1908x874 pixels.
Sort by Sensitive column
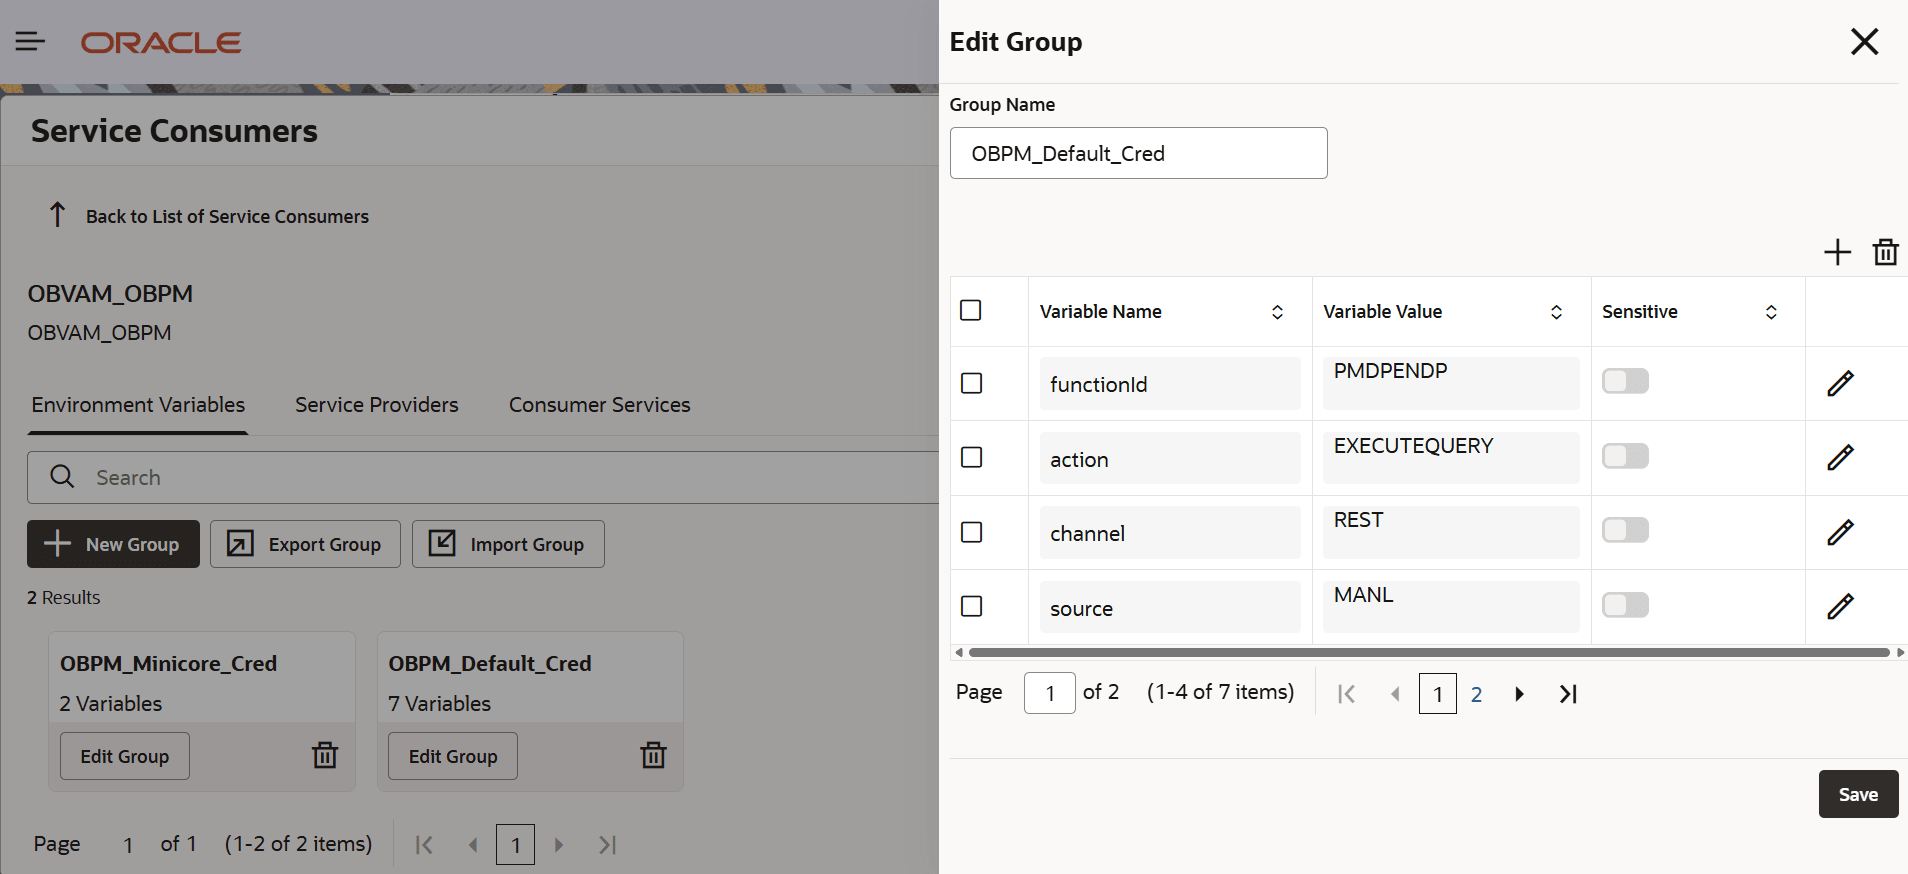pos(1771,312)
